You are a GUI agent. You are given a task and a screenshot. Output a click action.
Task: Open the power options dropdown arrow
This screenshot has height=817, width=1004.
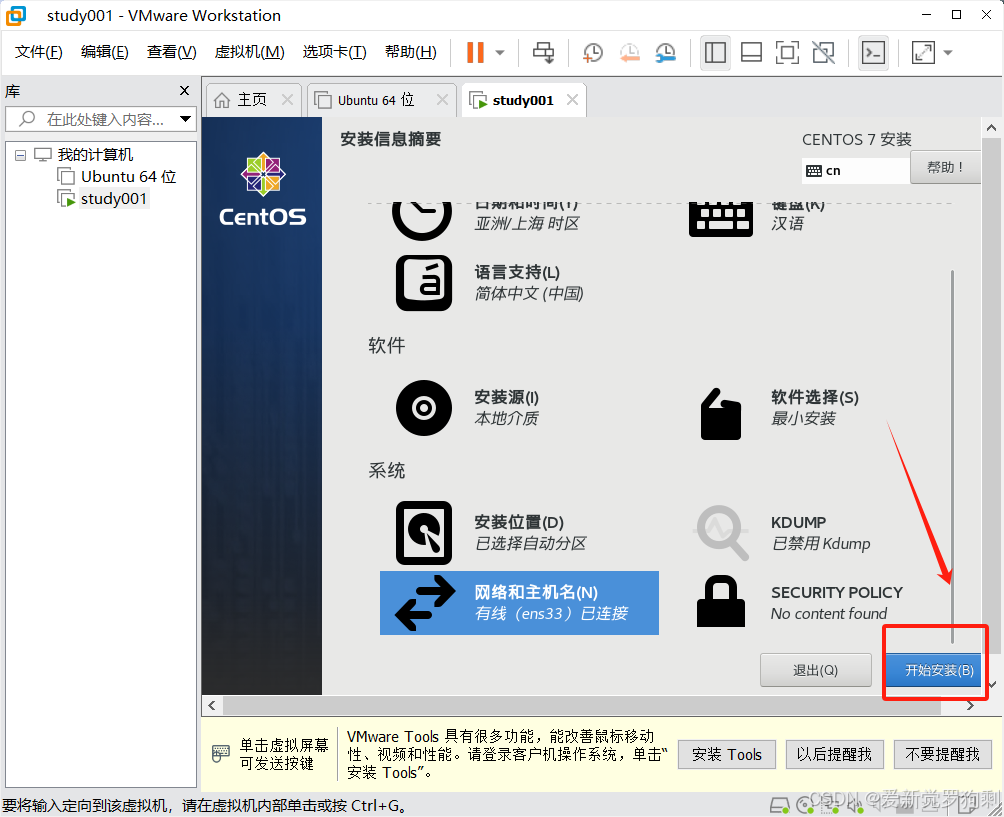[x=500, y=53]
